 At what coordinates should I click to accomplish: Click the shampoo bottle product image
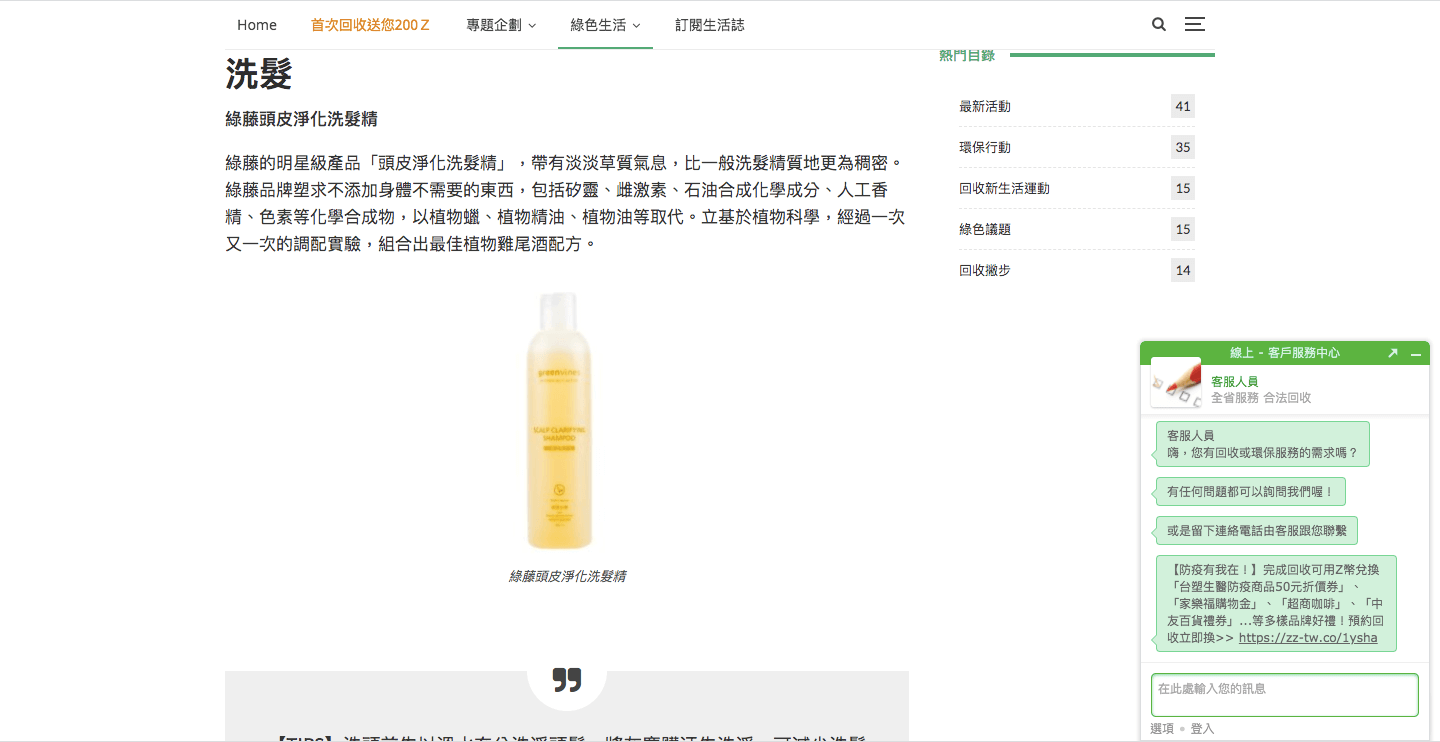[x=560, y=421]
